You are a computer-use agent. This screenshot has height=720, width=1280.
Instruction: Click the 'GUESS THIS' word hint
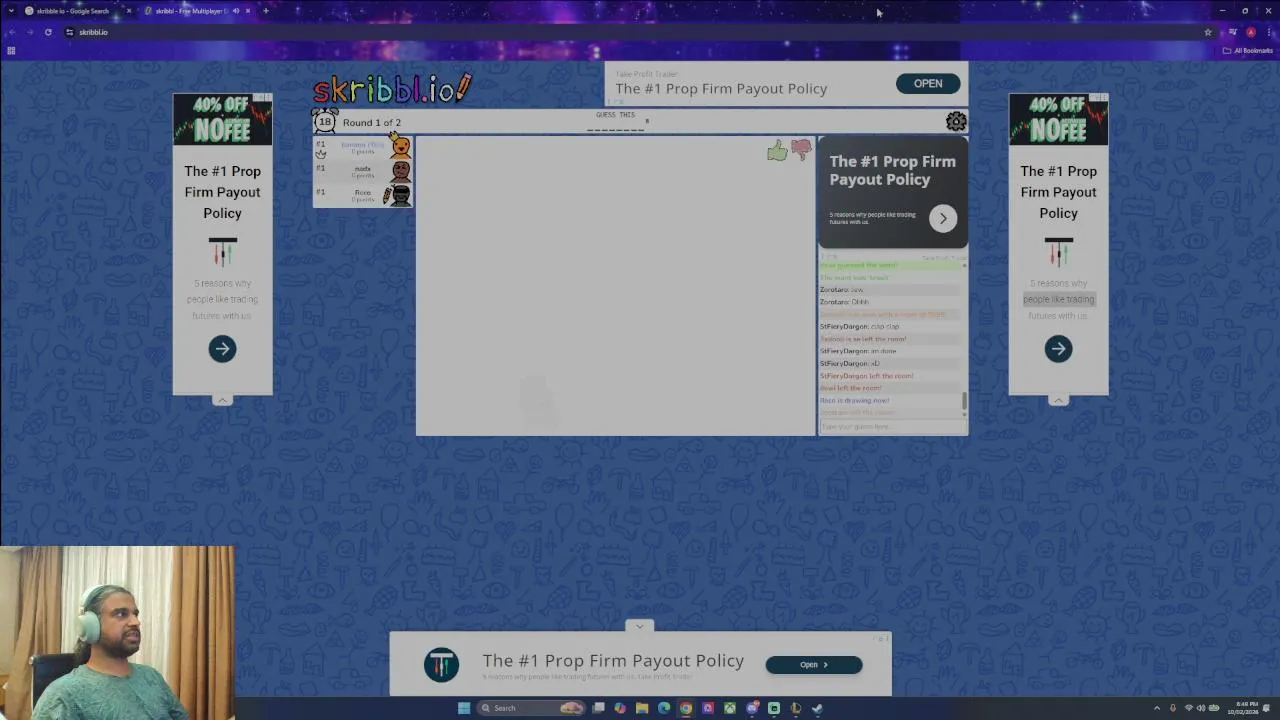point(615,115)
